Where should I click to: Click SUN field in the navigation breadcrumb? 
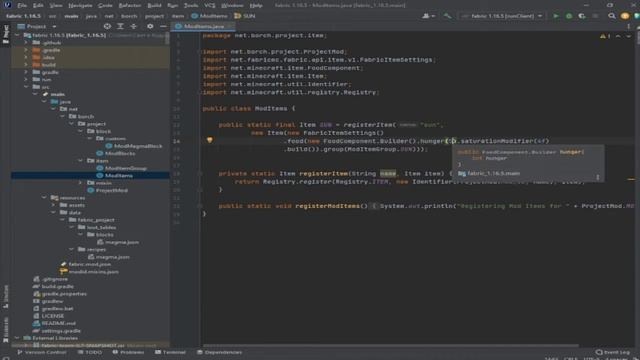(245, 16)
